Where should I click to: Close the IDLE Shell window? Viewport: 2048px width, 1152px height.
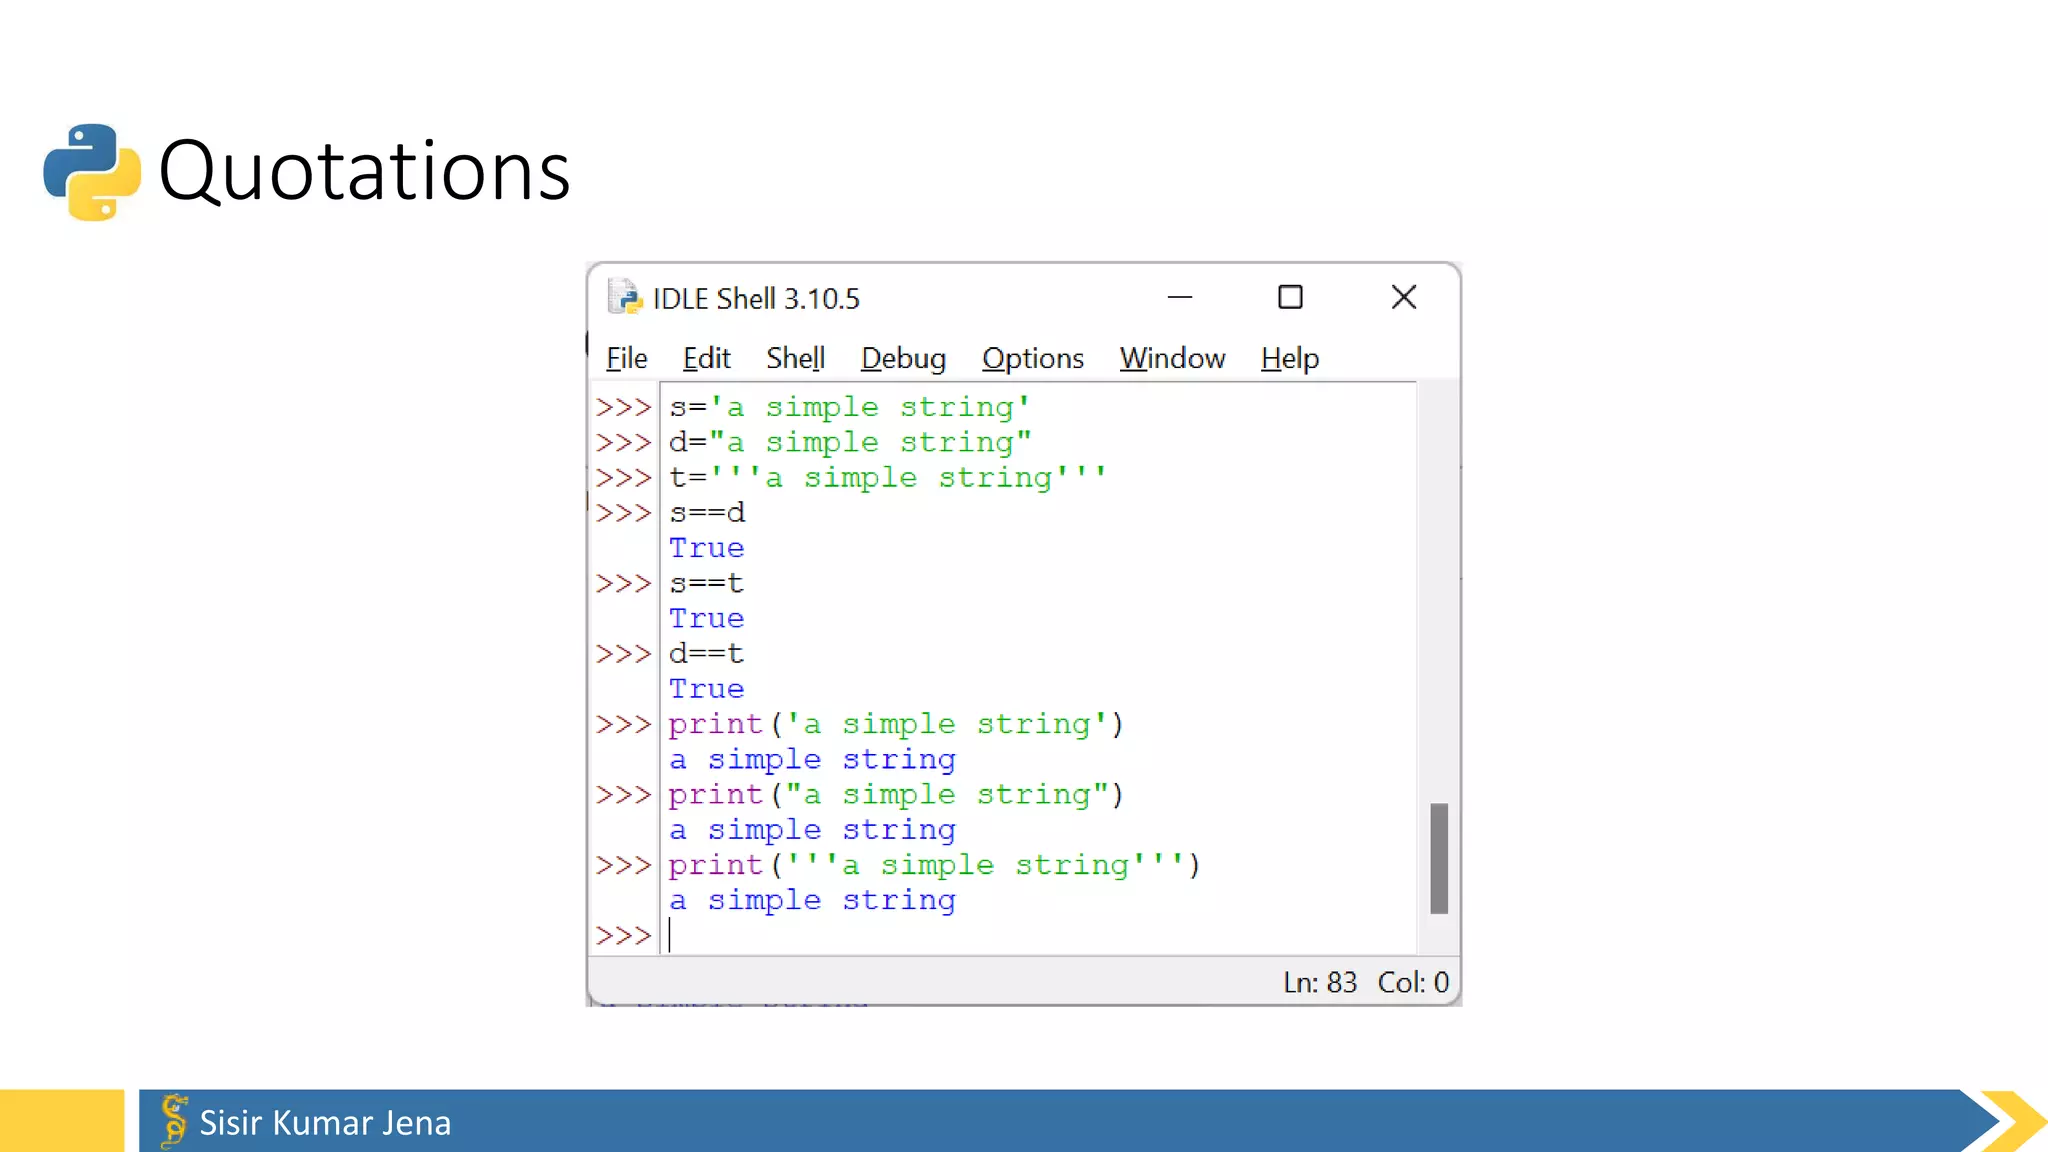[1403, 297]
